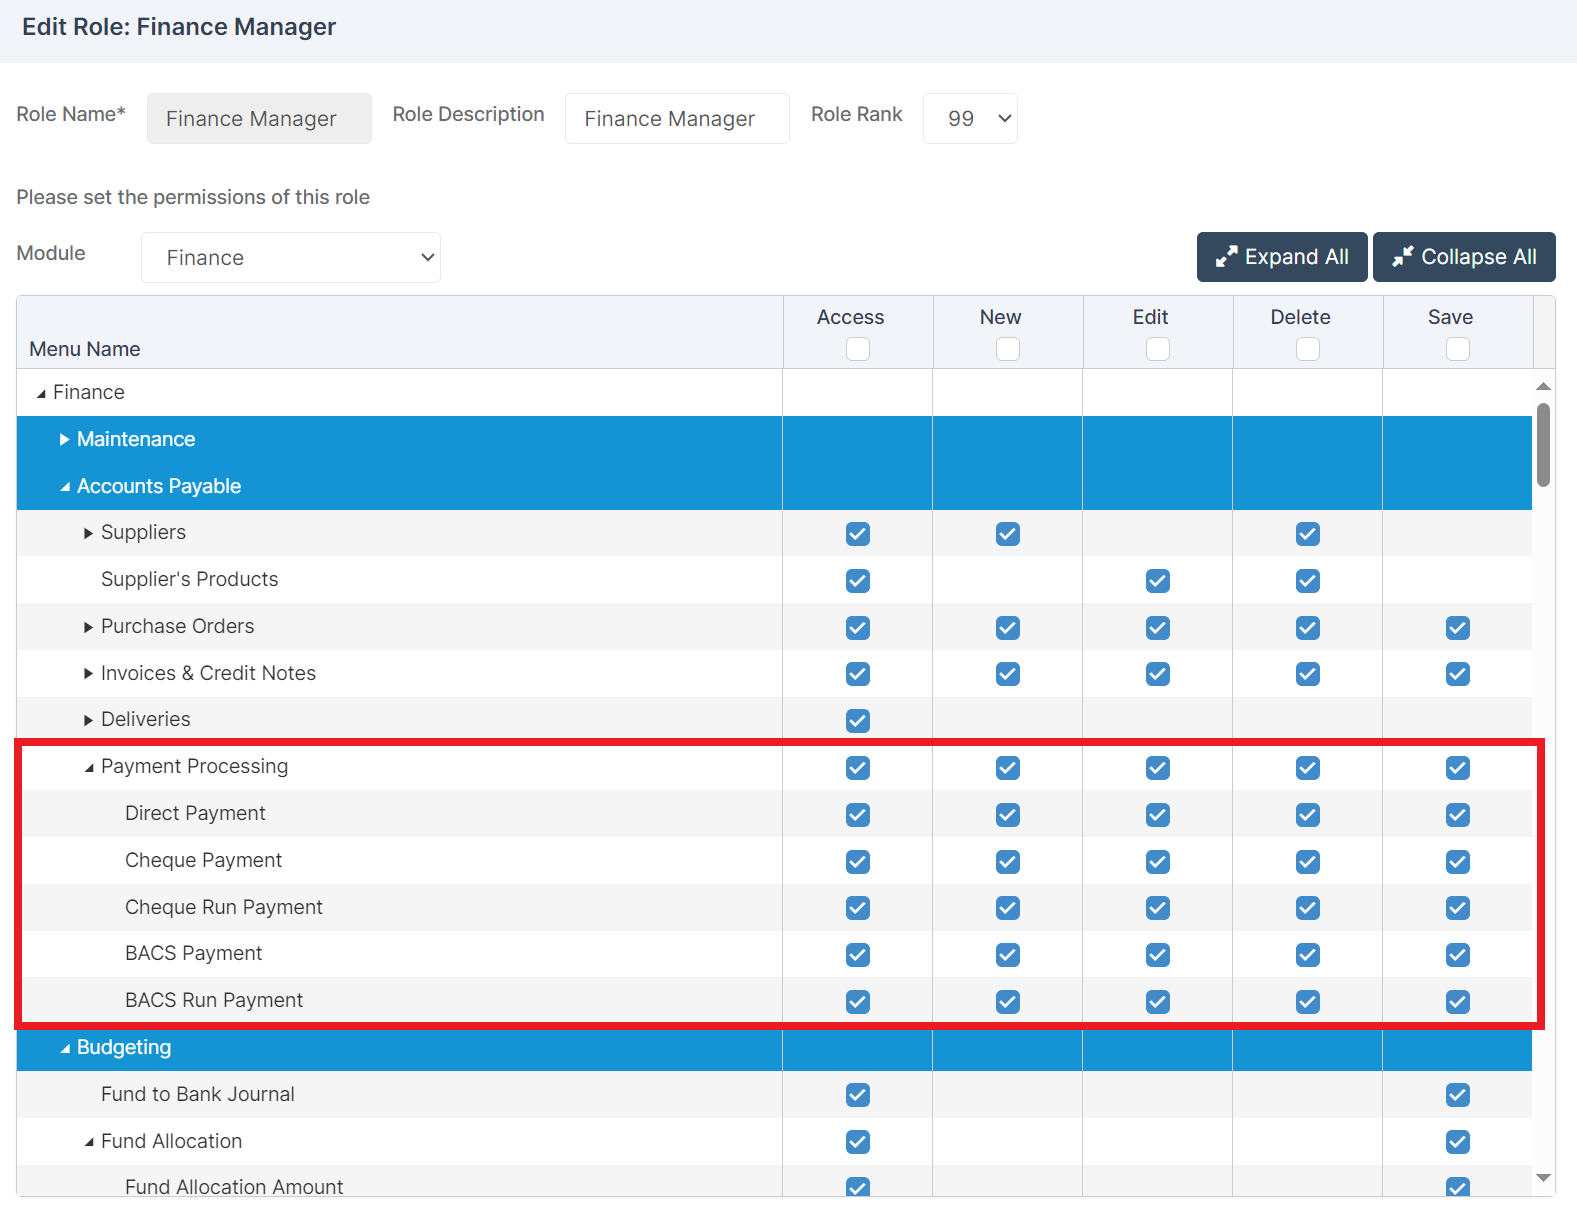The image size is (1577, 1213).
Task: Click the Expand All arrows icon
Action: click(x=1226, y=257)
